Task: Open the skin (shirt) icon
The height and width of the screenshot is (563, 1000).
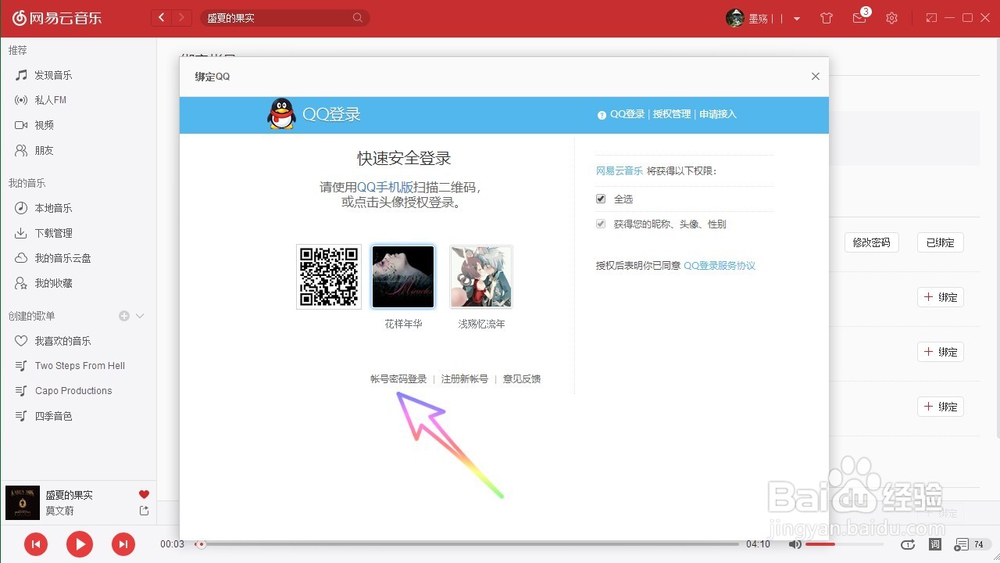Action: pos(827,18)
